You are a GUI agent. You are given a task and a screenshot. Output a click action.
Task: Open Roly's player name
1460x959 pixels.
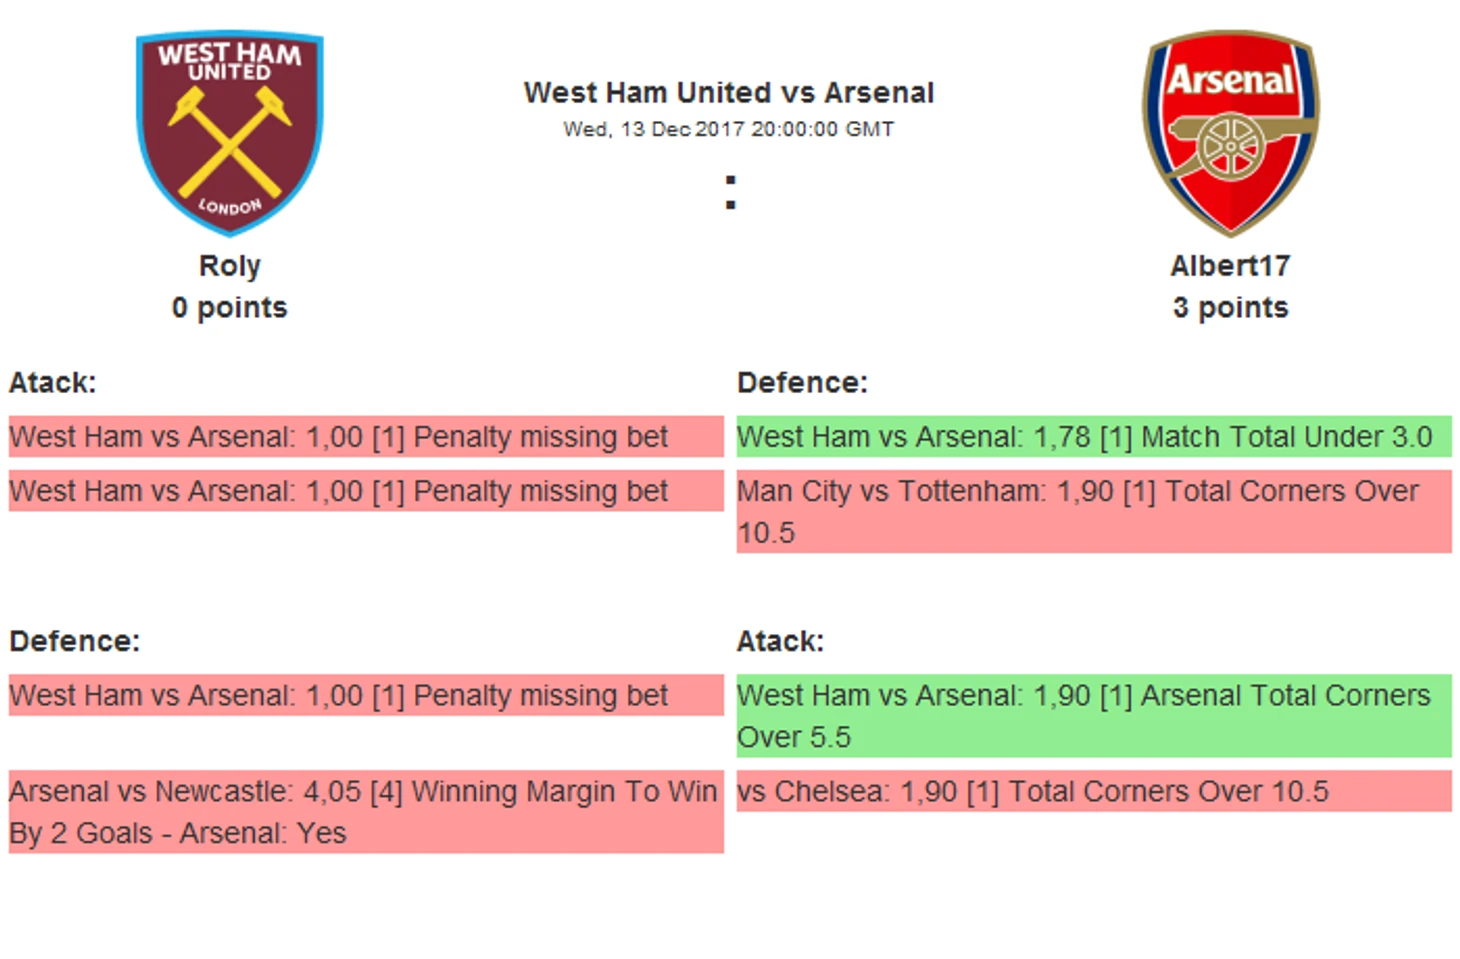[229, 266]
